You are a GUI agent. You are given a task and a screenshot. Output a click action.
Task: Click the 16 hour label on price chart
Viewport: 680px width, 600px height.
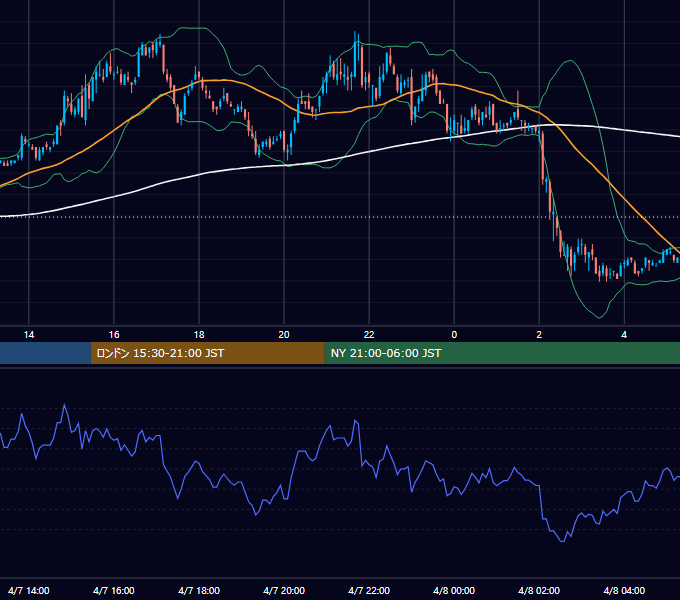tap(114, 335)
